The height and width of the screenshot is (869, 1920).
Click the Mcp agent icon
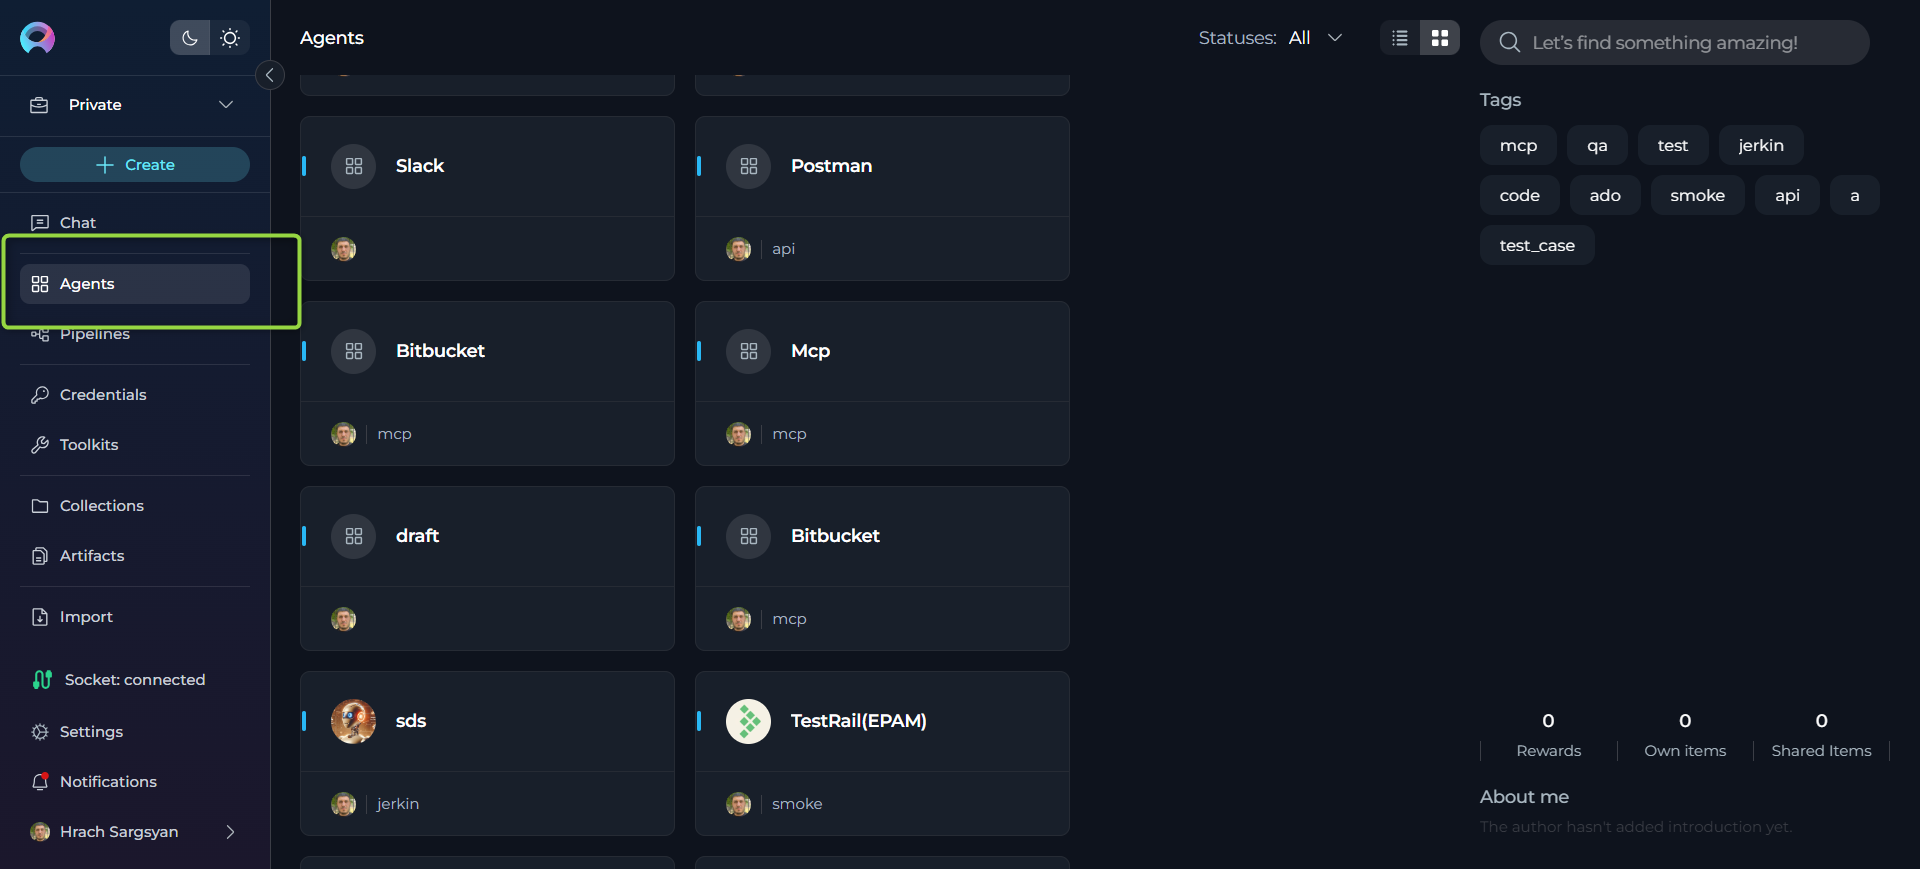pyautogui.click(x=749, y=351)
